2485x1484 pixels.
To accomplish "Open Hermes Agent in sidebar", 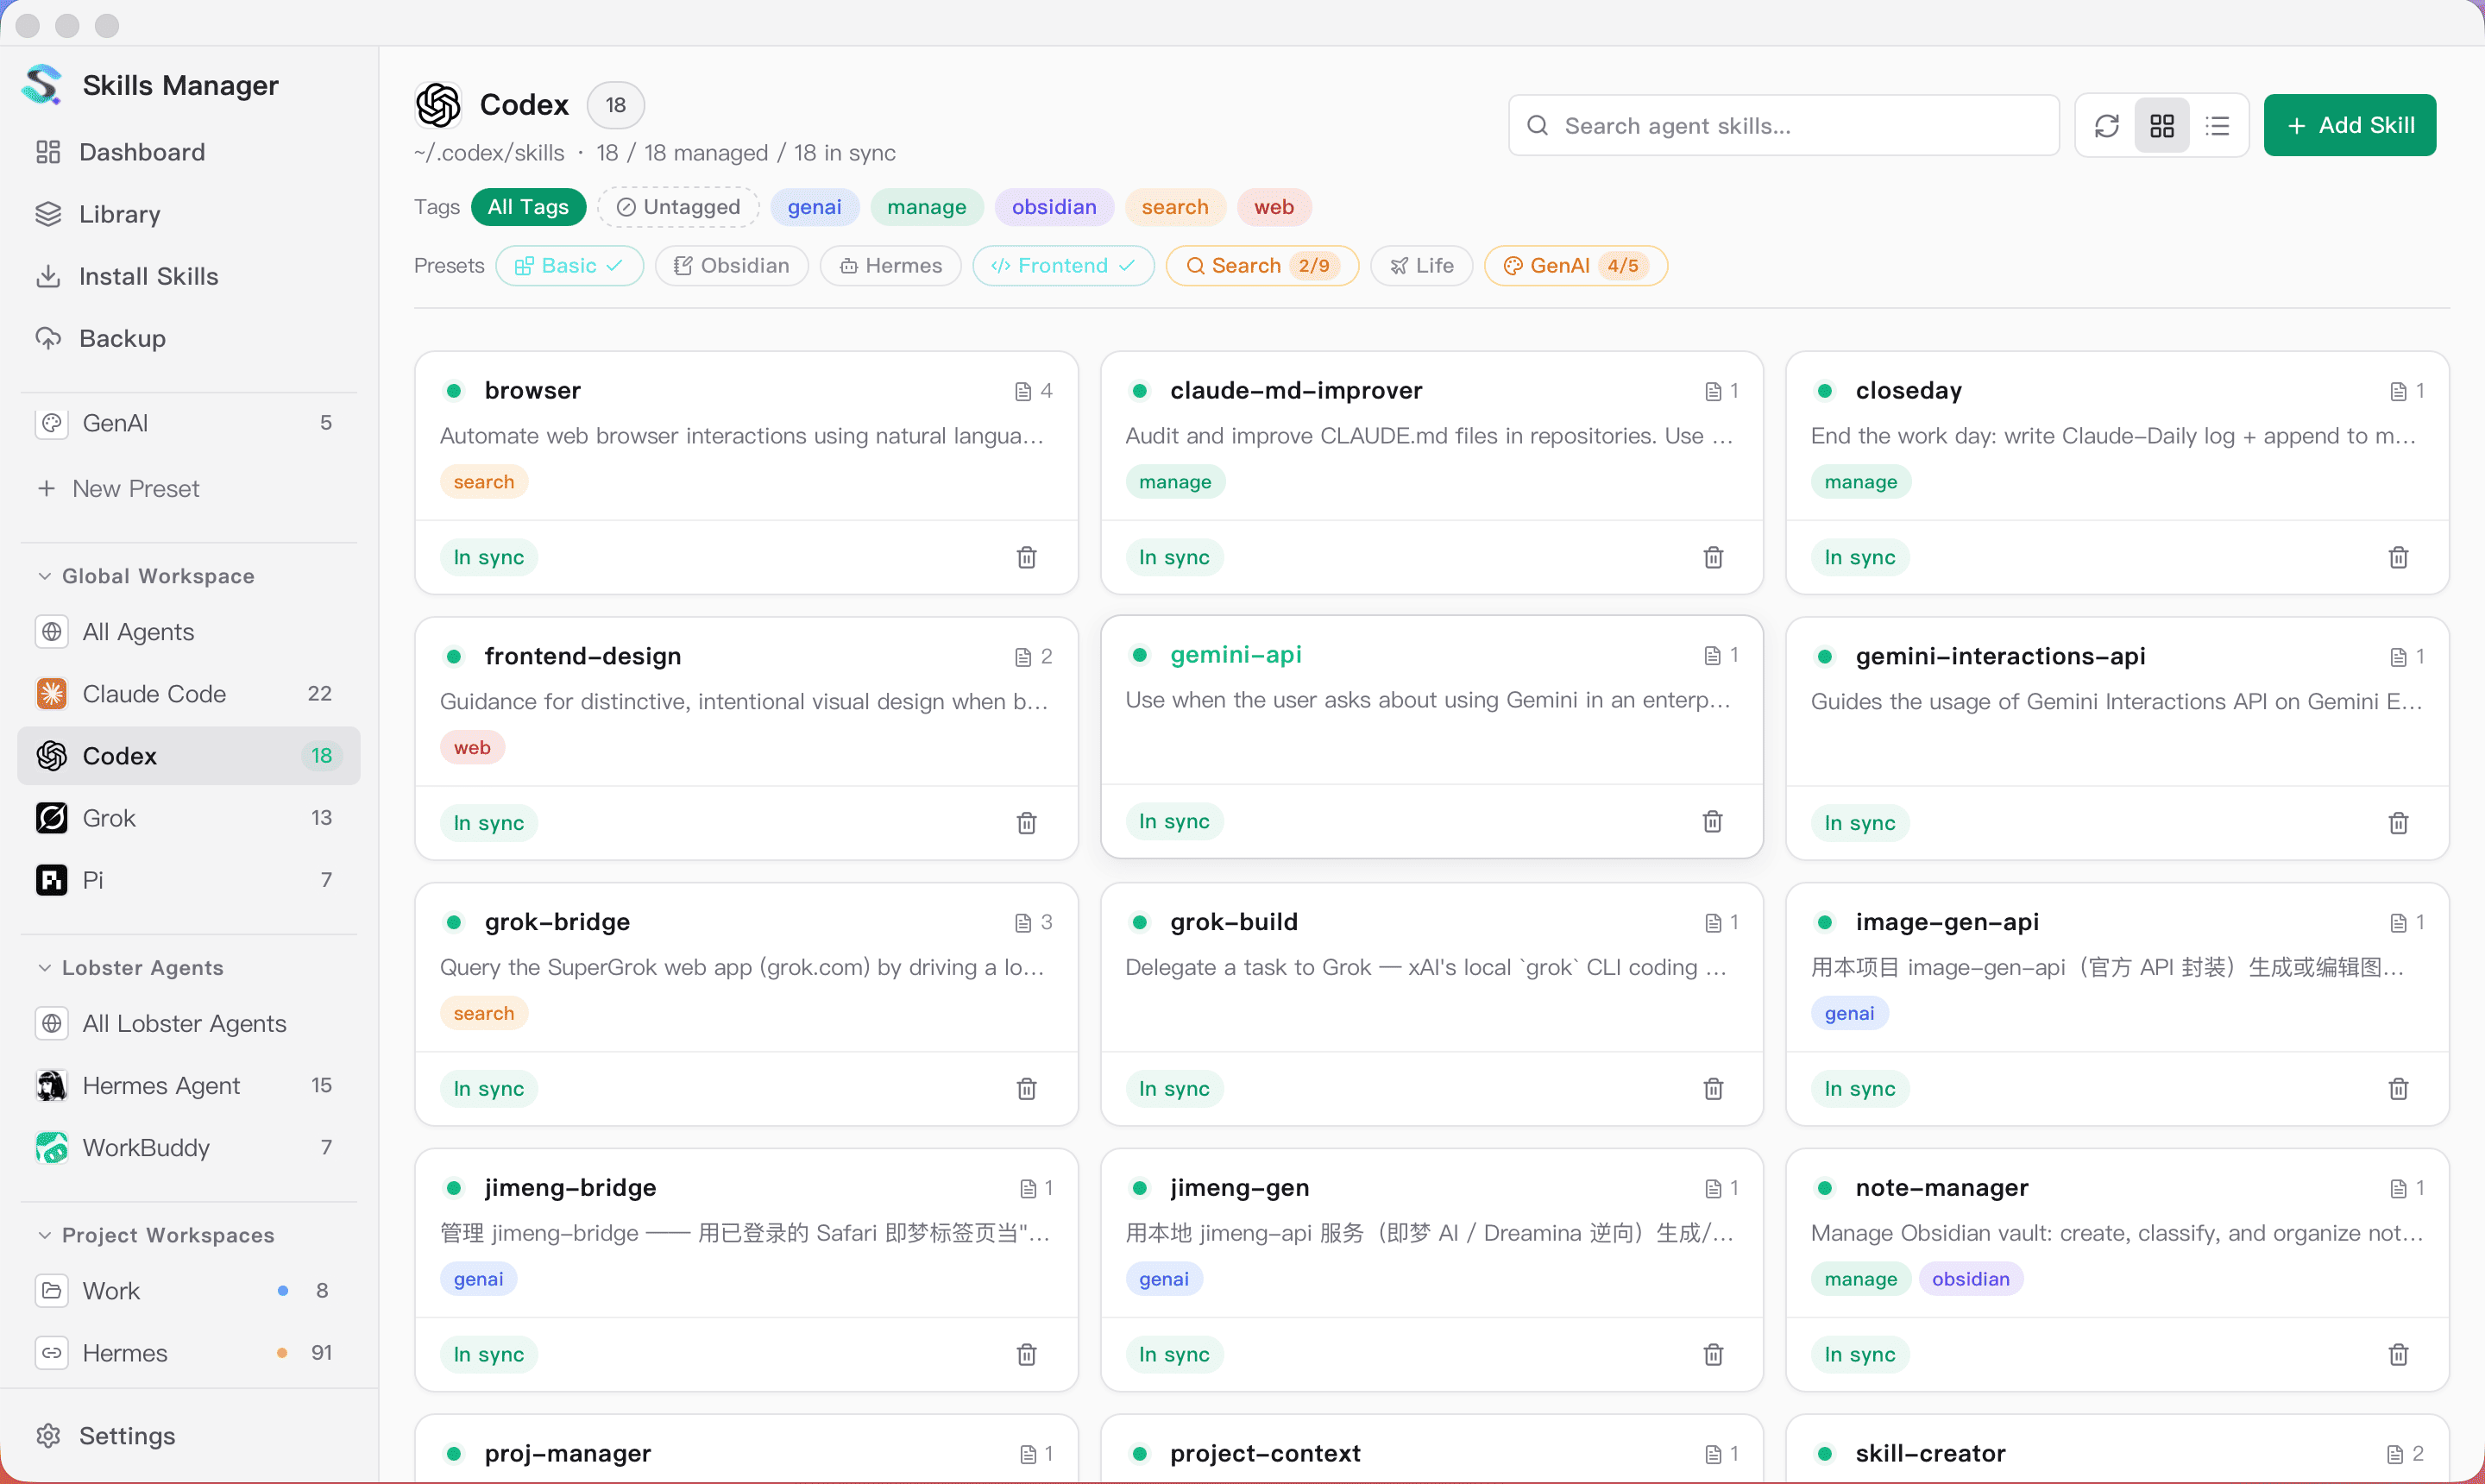I will click(x=188, y=1085).
